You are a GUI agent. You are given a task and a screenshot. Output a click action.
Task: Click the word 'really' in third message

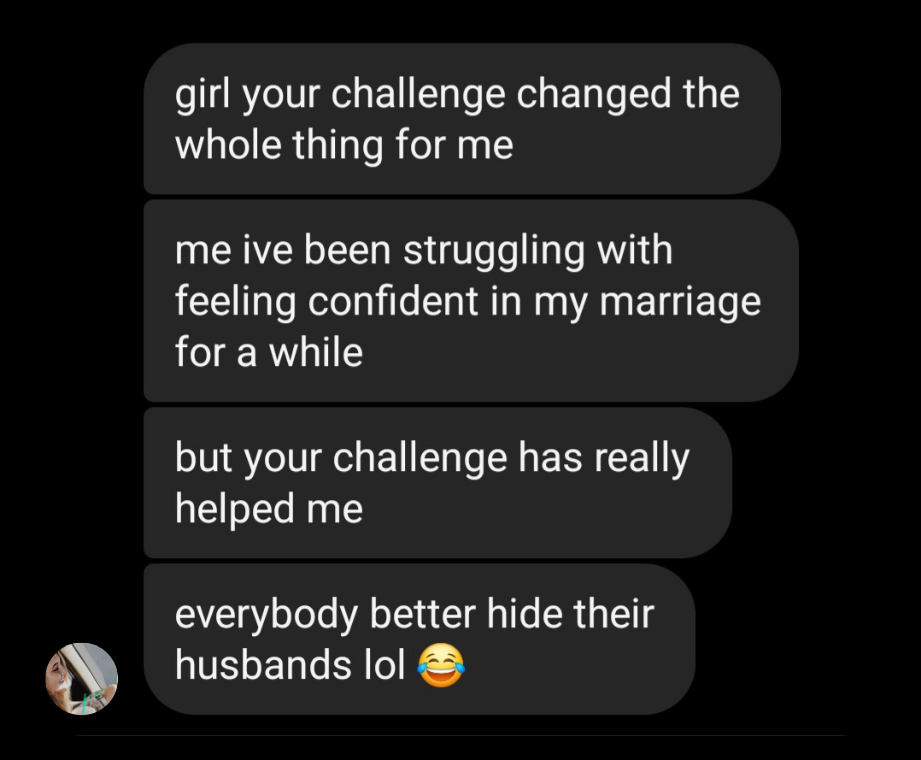pos(641,460)
